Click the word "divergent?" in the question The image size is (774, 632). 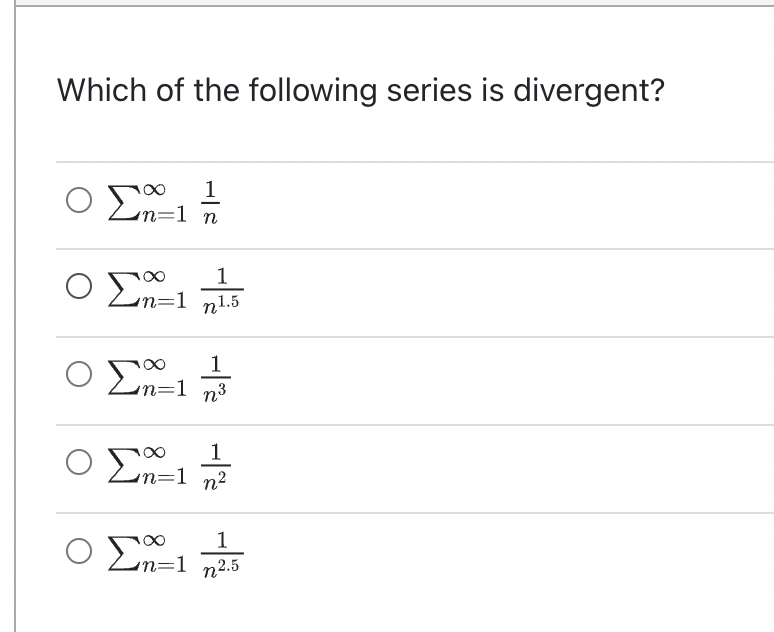point(589,91)
